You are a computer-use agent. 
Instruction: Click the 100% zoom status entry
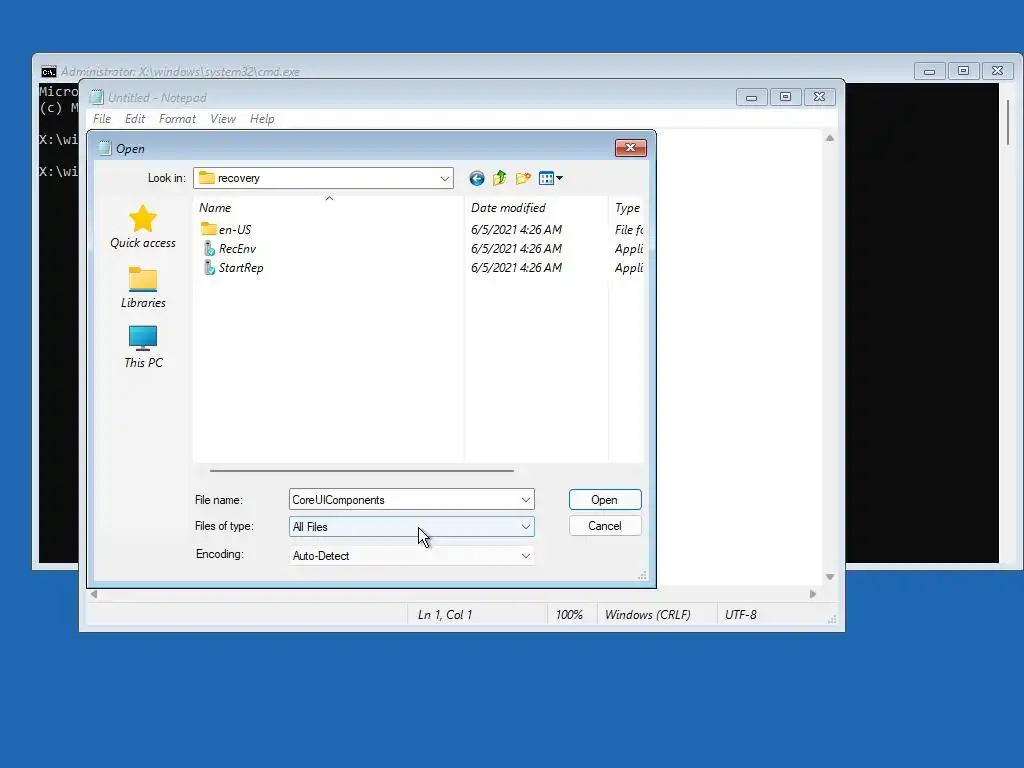click(569, 615)
